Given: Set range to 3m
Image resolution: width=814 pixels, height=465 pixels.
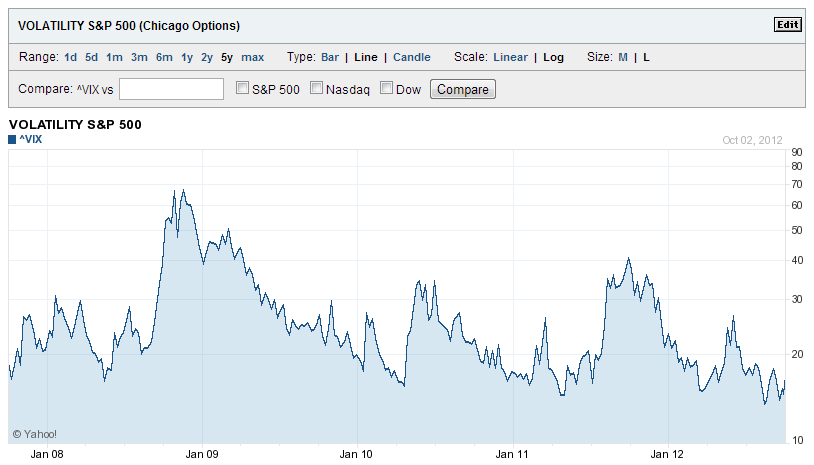Looking at the screenshot, I should tap(139, 57).
